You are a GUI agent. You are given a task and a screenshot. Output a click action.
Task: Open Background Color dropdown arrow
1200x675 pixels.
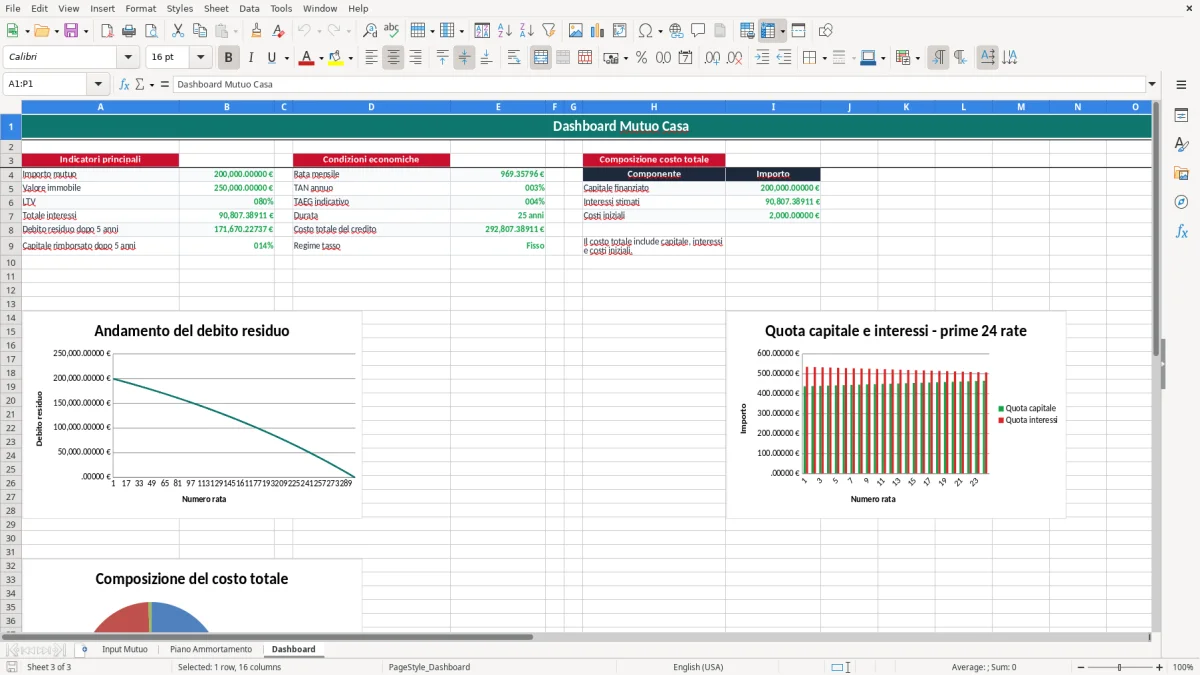(351, 58)
